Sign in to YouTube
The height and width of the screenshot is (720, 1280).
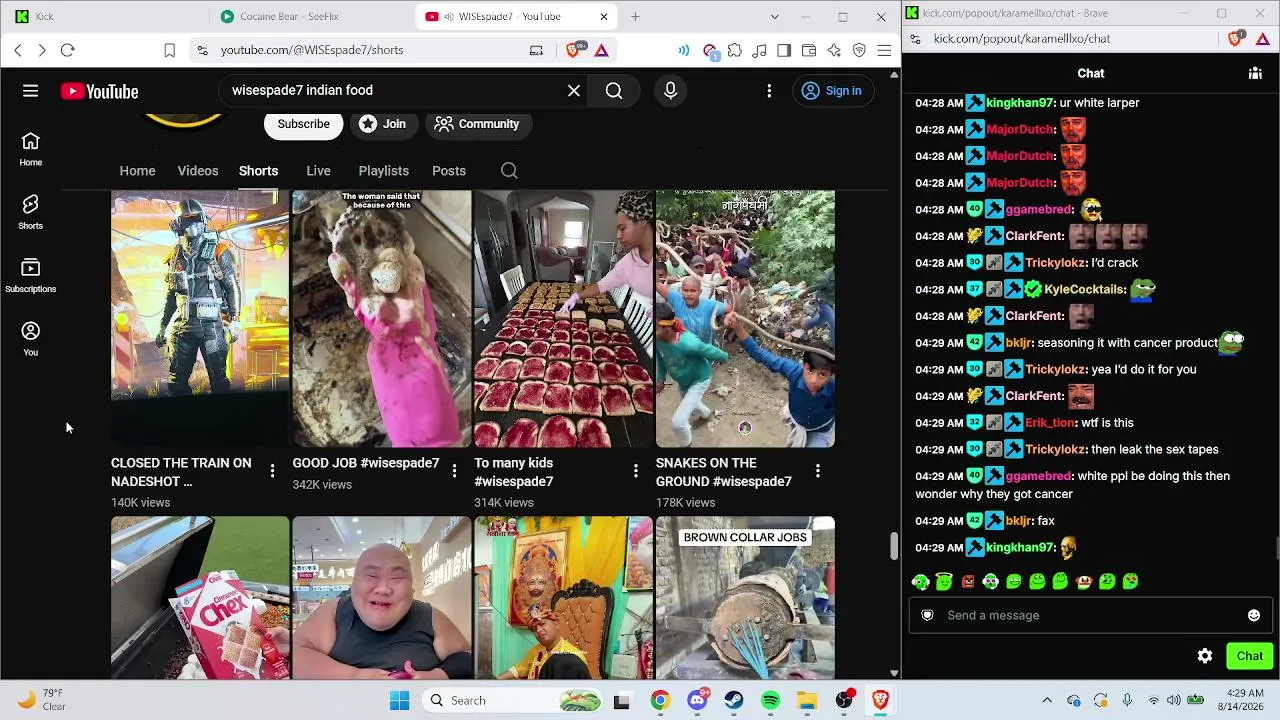[x=832, y=91]
